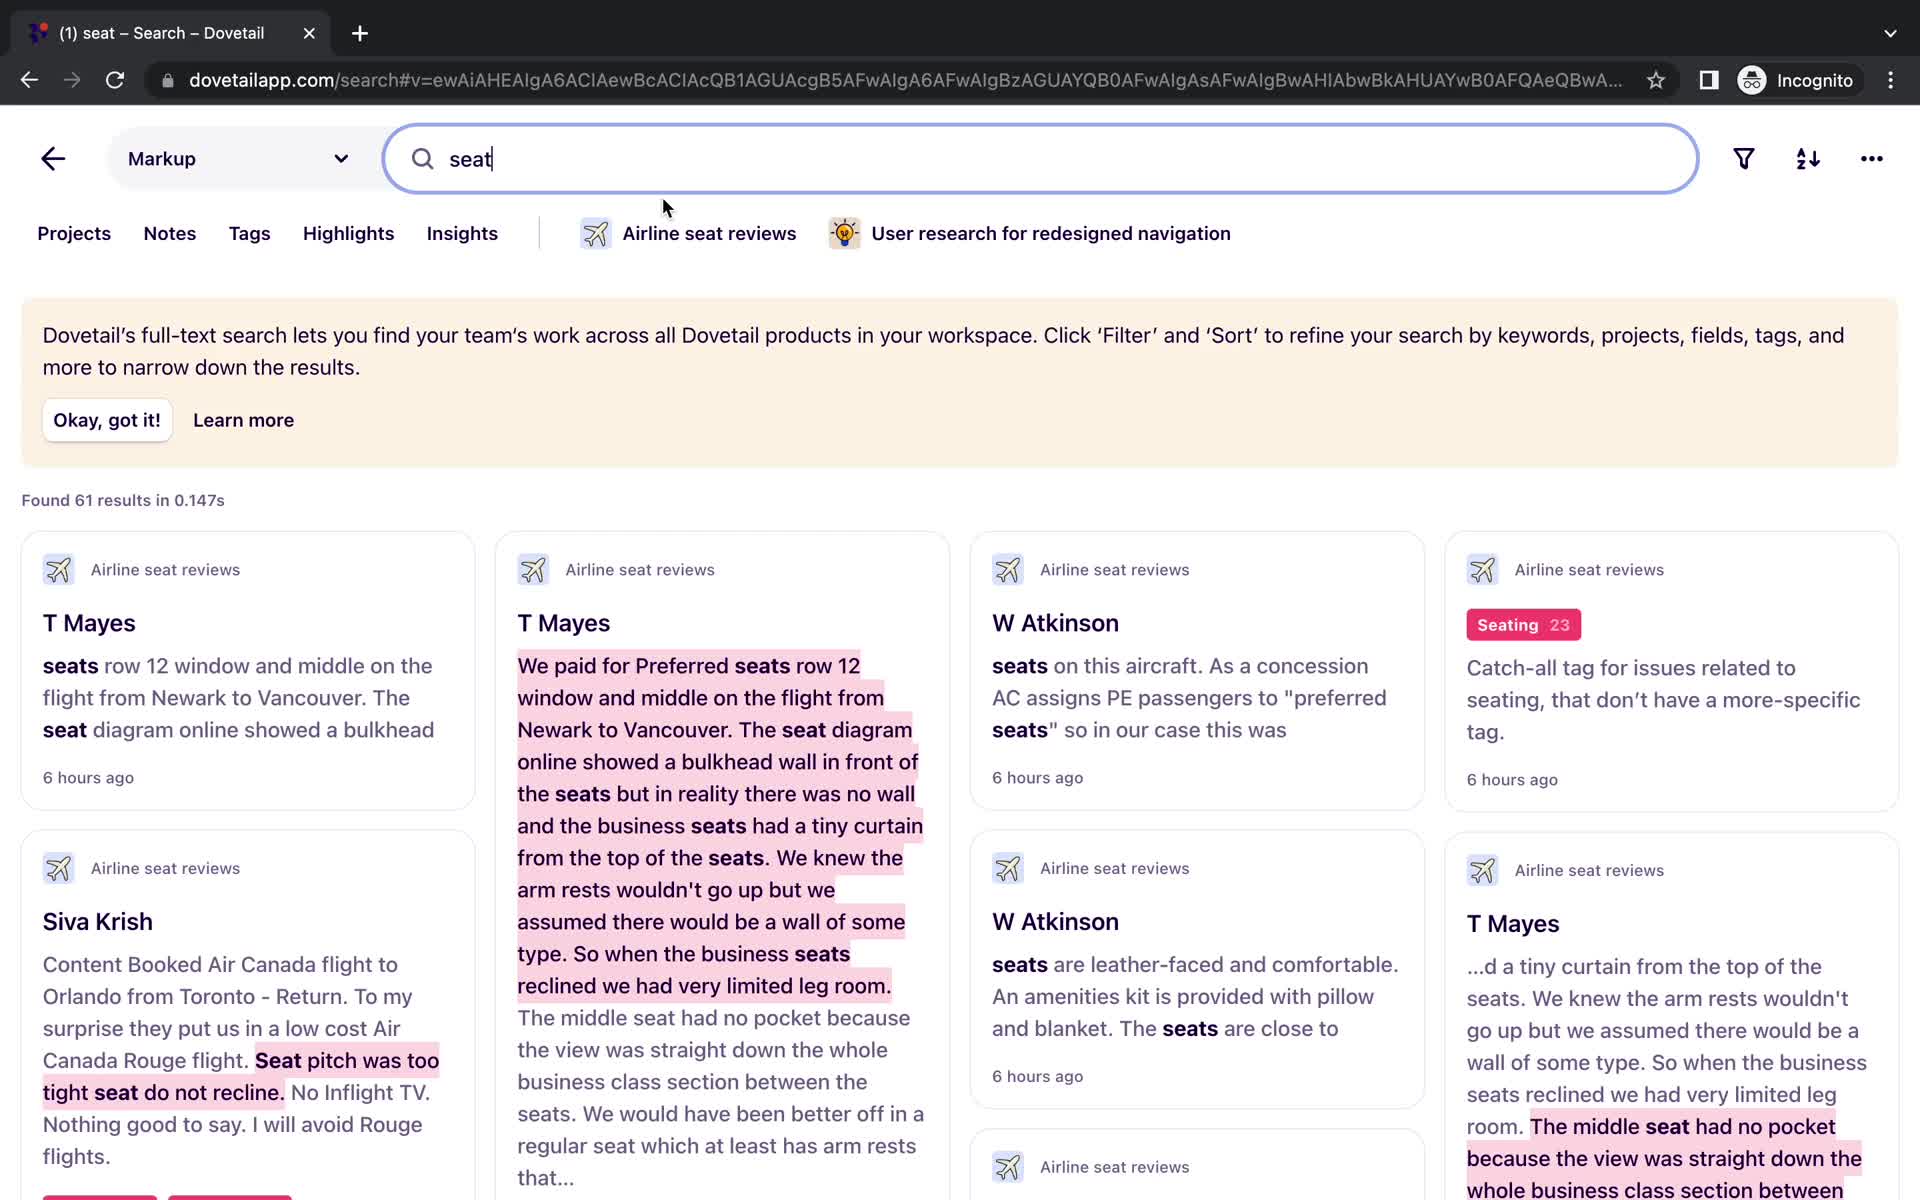Screen dimensions: 1920x1200
Task: Open the Markup workspace dropdown
Action: 238,159
